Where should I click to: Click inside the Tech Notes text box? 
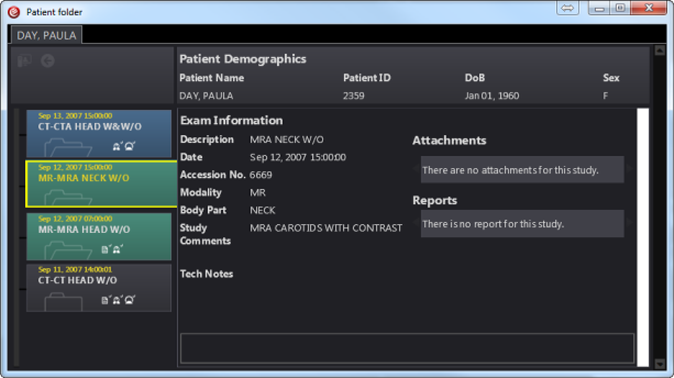pos(407,348)
